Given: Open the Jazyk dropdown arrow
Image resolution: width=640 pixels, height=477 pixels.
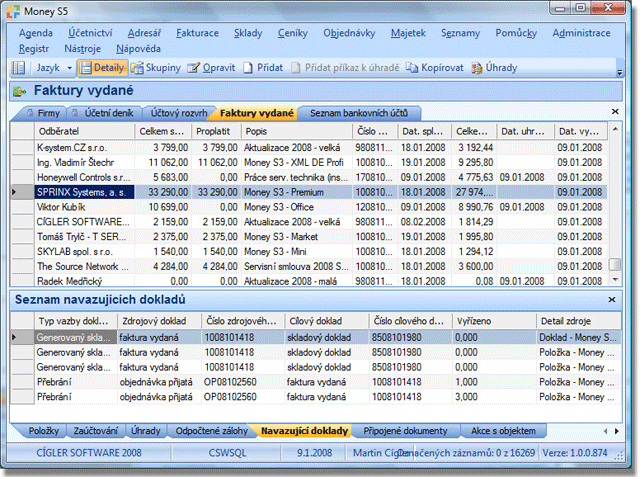Looking at the screenshot, I should click(x=69, y=68).
